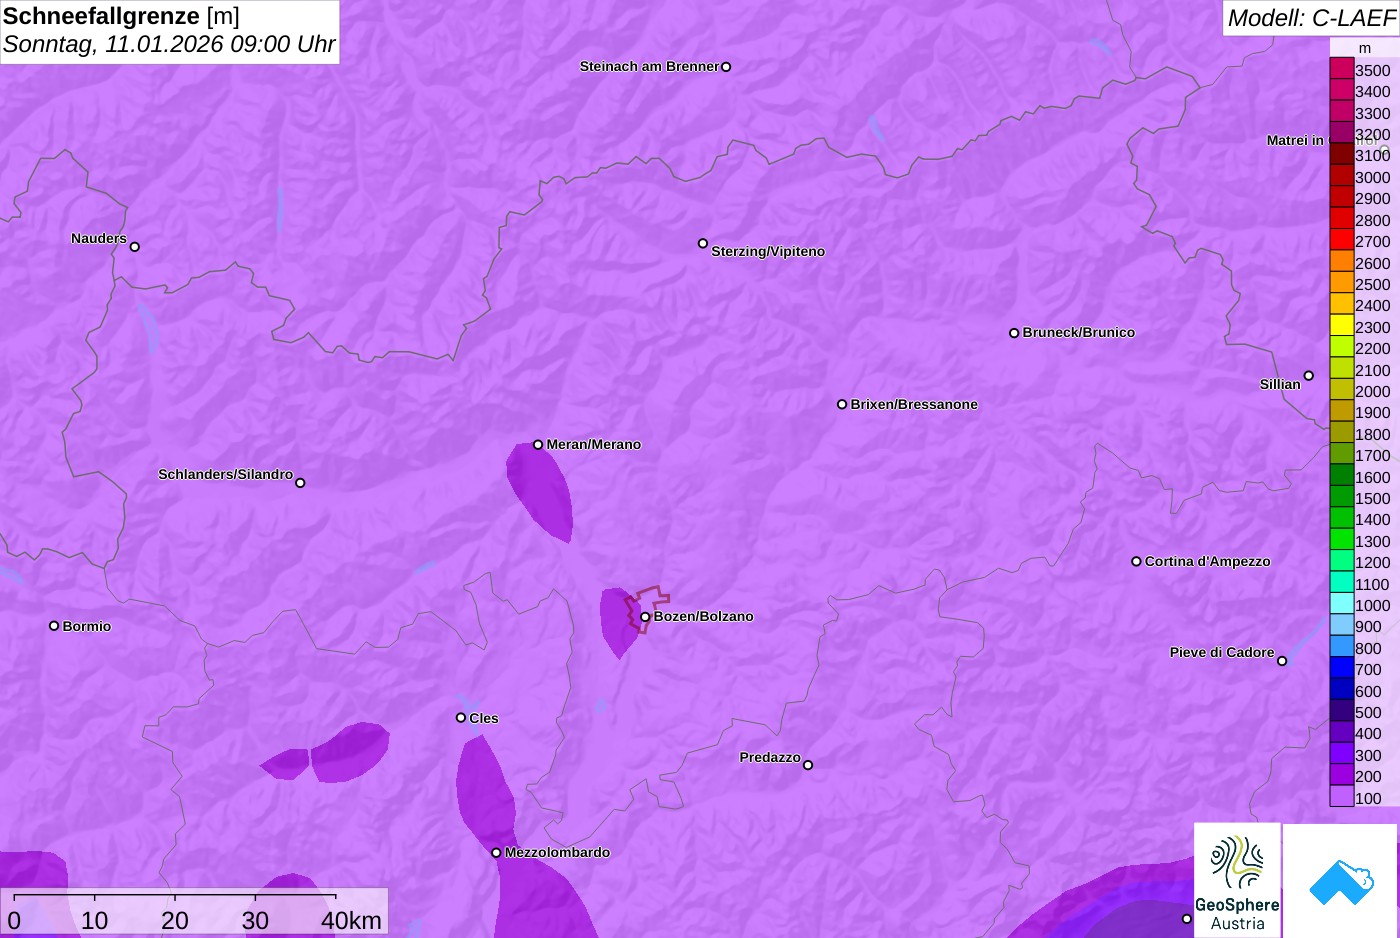
Task: Click the legend unit 'm' header
Action: click(x=1365, y=48)
